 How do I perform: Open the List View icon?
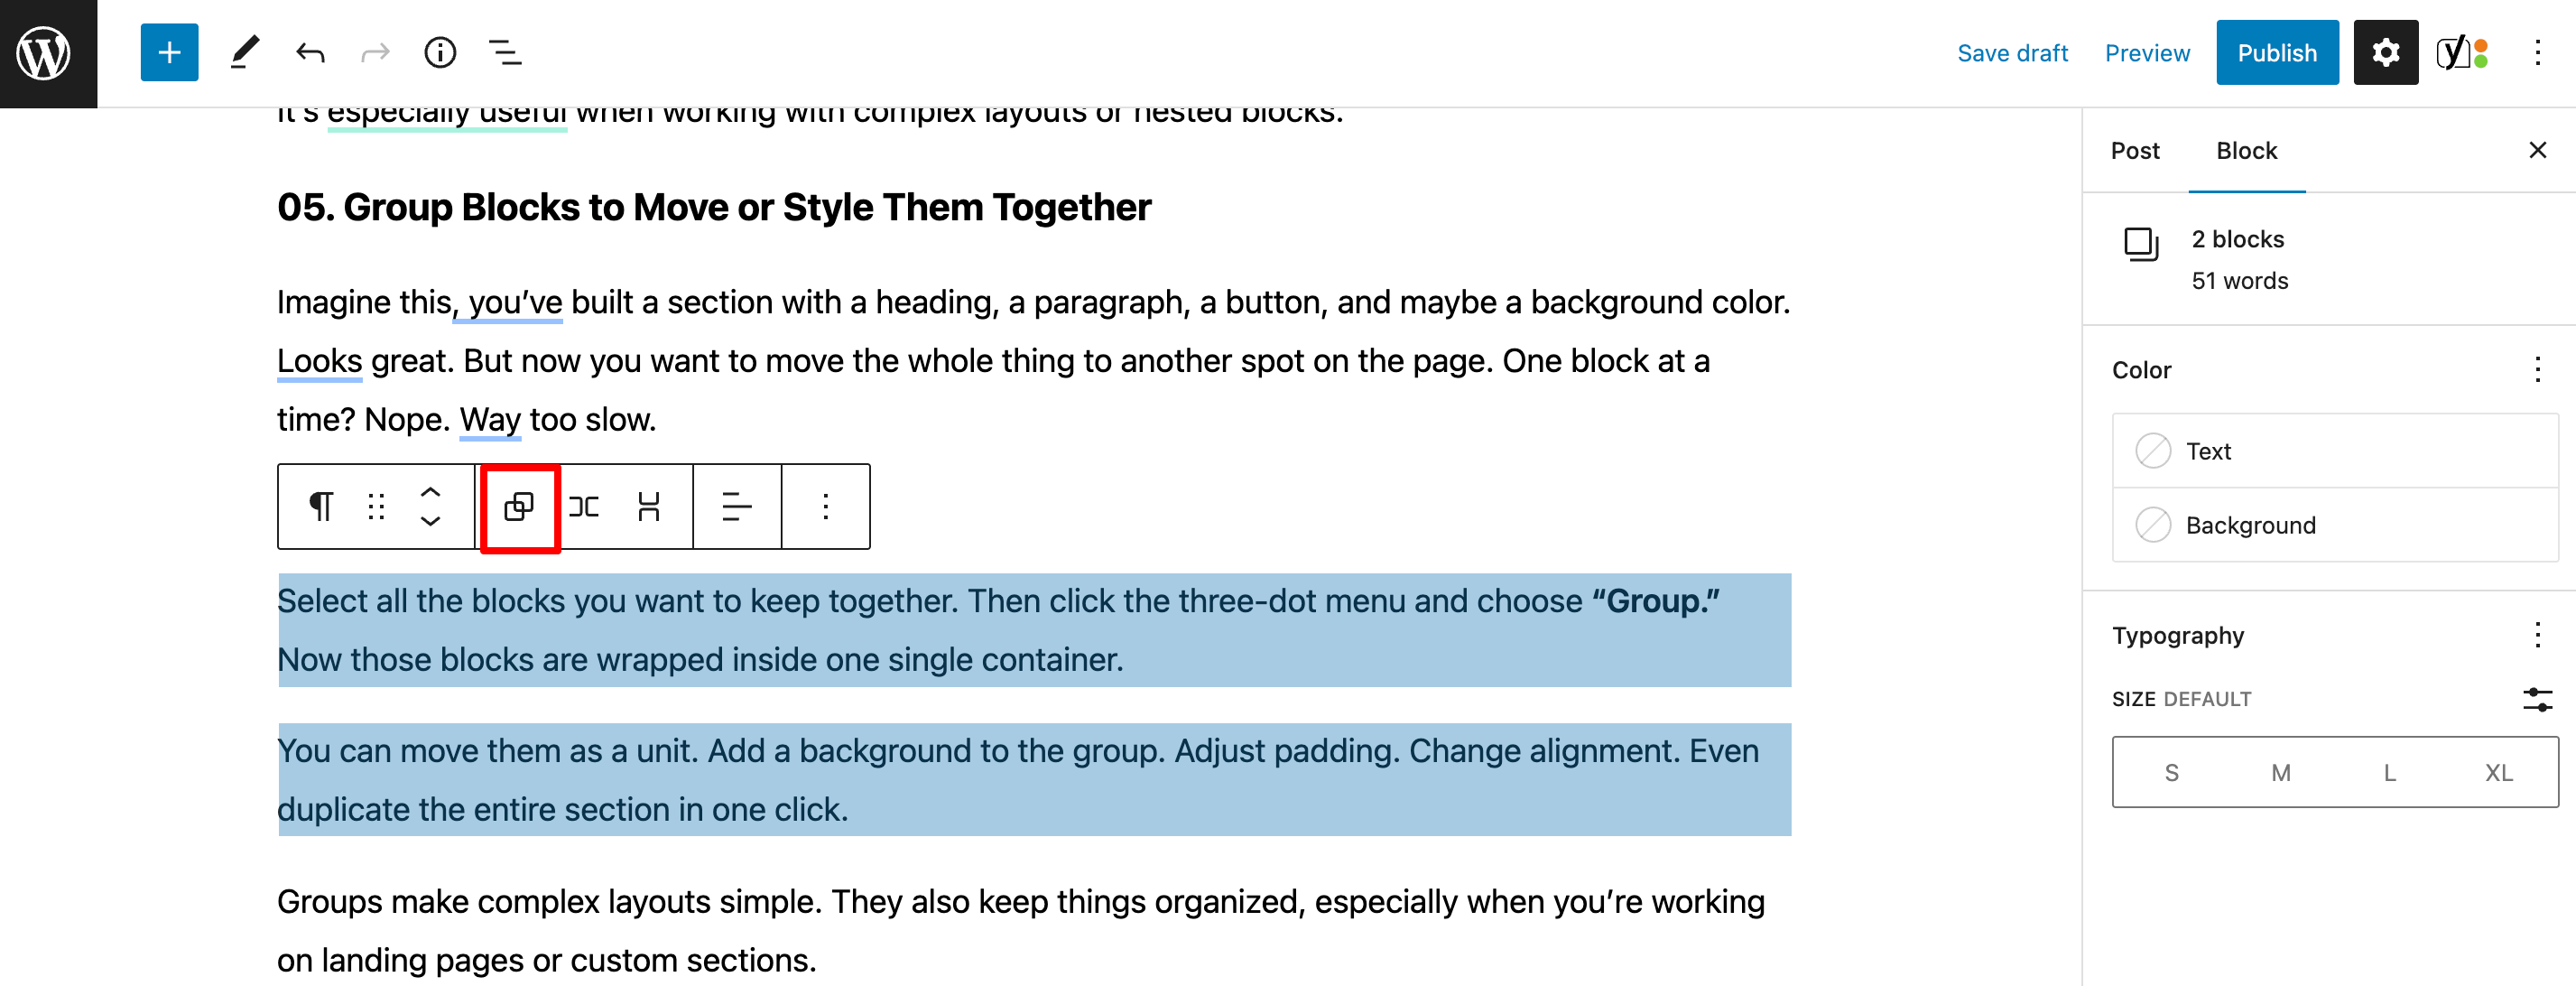pyautogui.click(x=505, y=52)
